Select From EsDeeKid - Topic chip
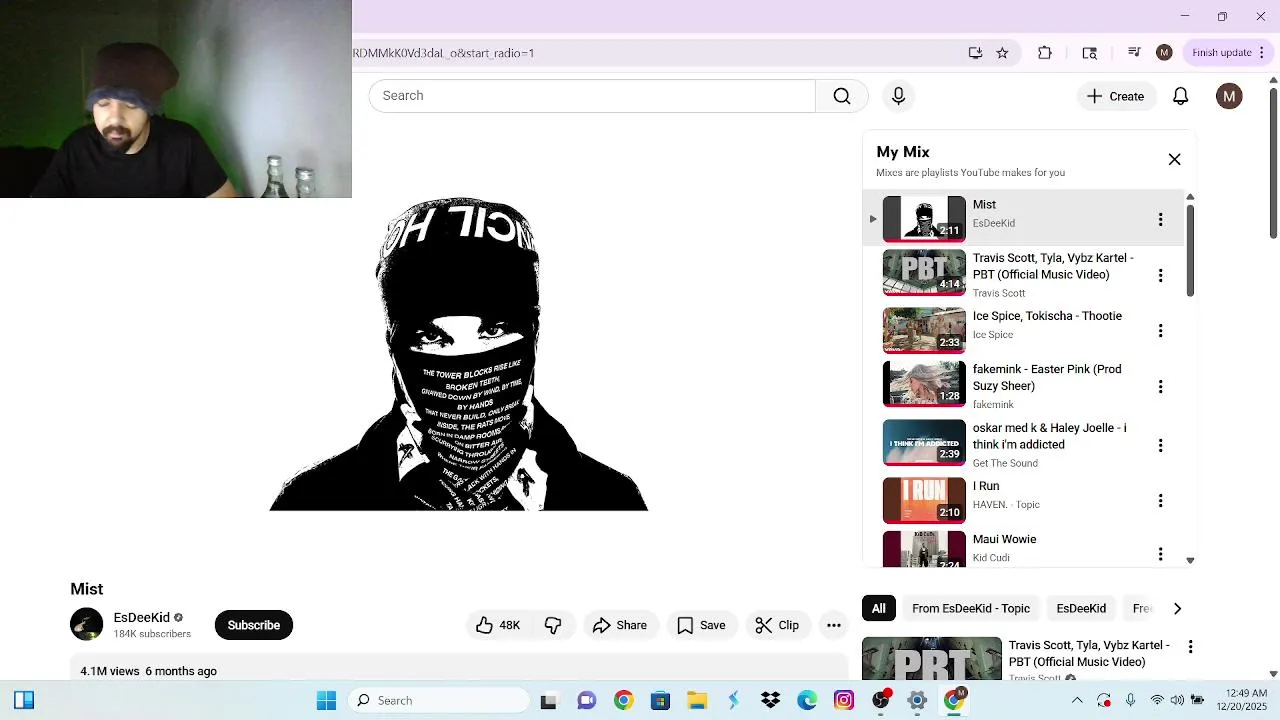Viewport: 1280px width, 720px height. click(970, 608)
